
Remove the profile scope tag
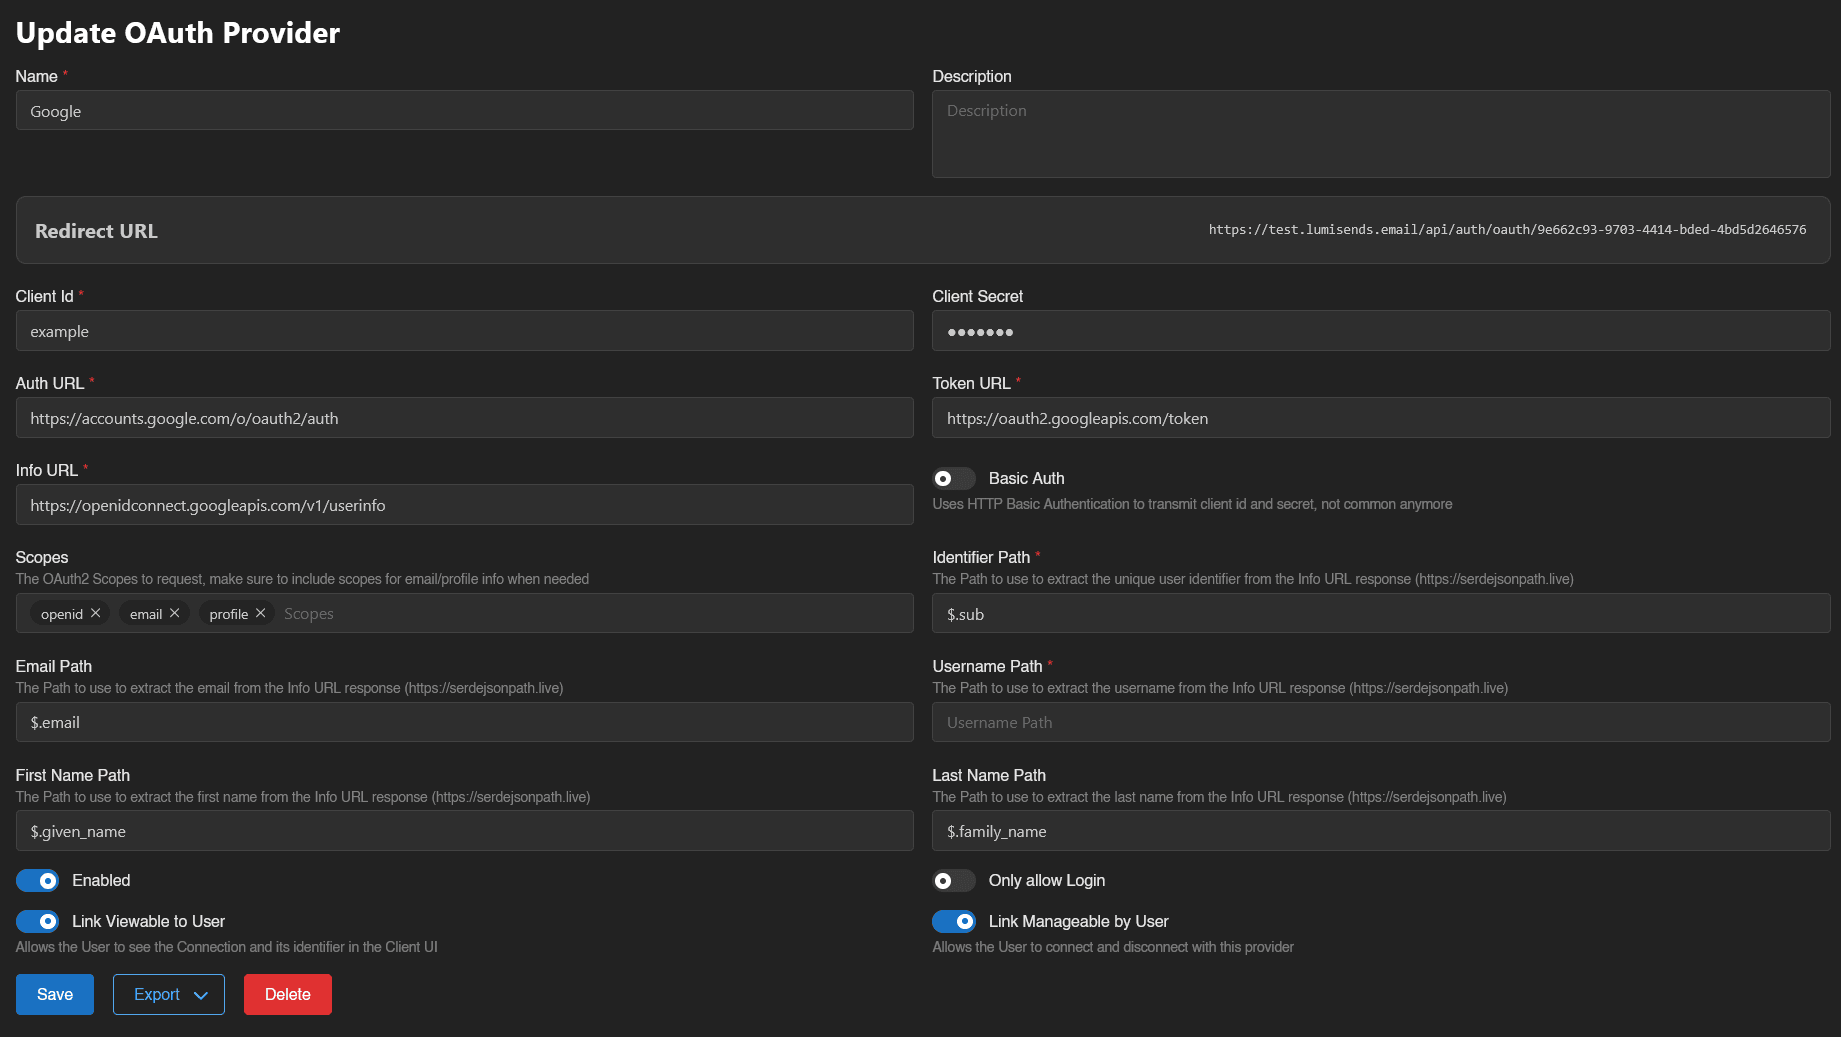coord(260,613)
